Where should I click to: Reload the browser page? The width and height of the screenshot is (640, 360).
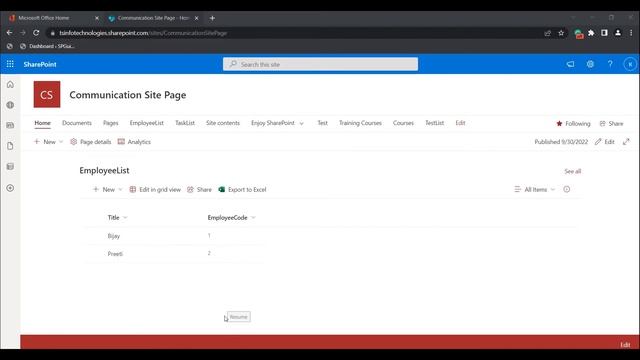[36, 33]
